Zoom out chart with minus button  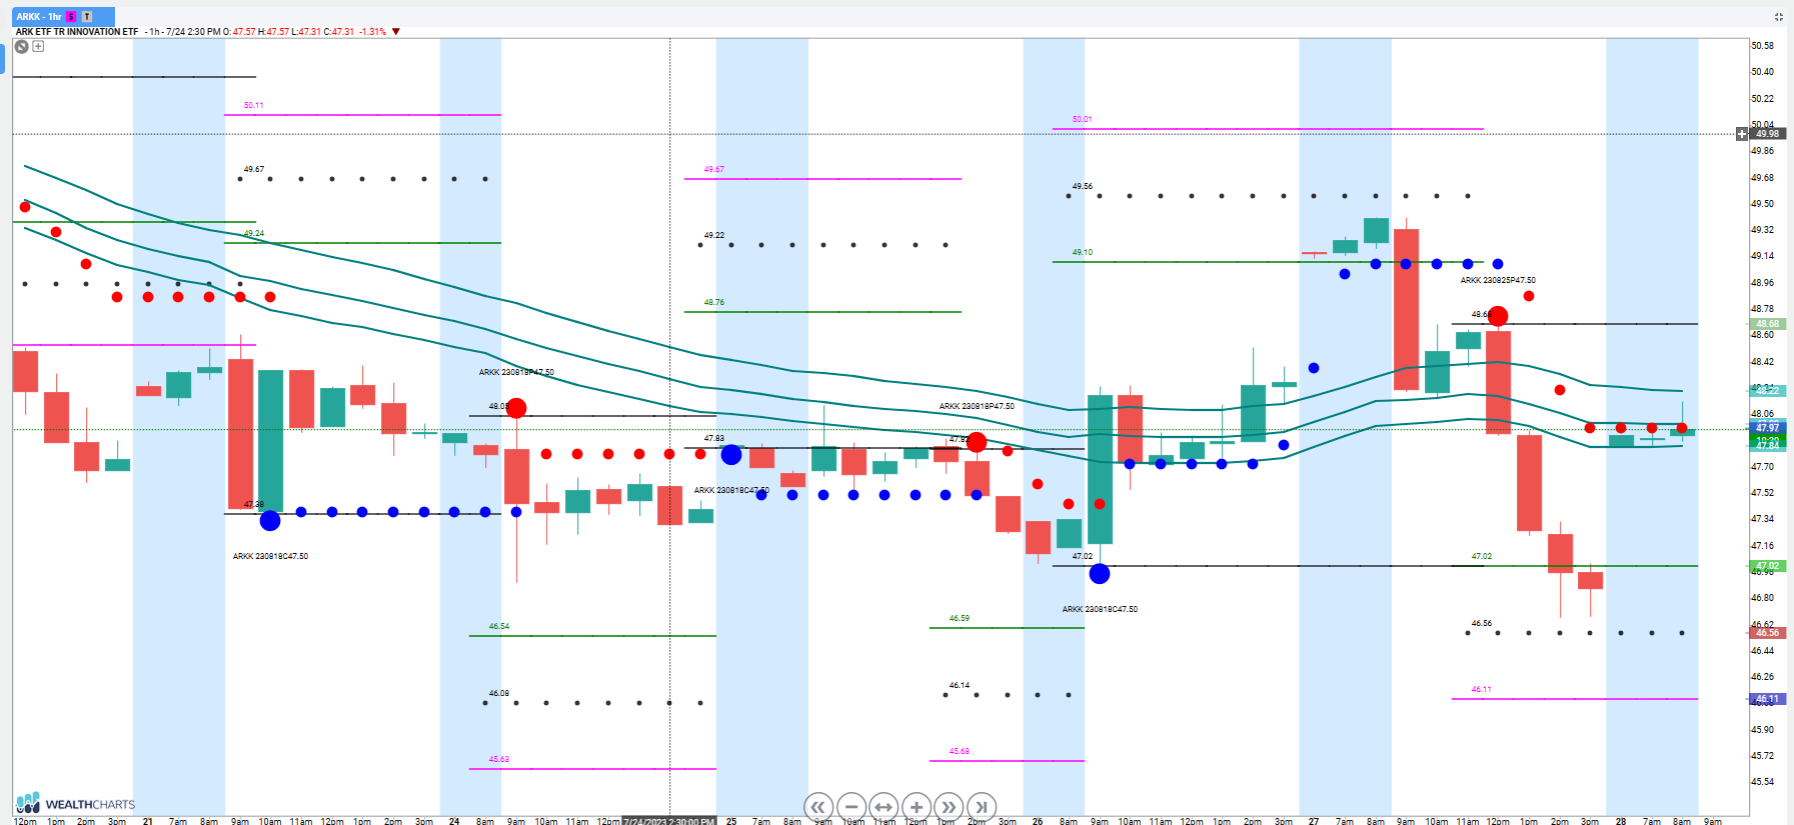851,807
